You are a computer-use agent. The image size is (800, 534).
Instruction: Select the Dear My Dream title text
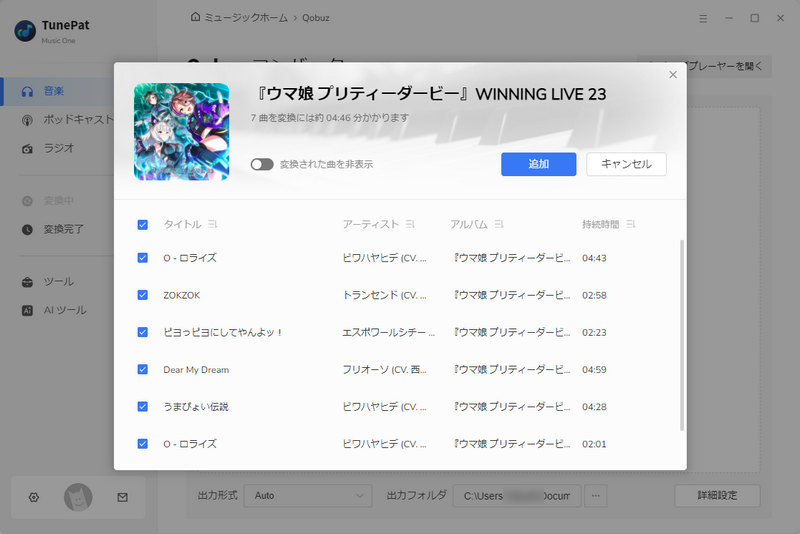point(196,370)
